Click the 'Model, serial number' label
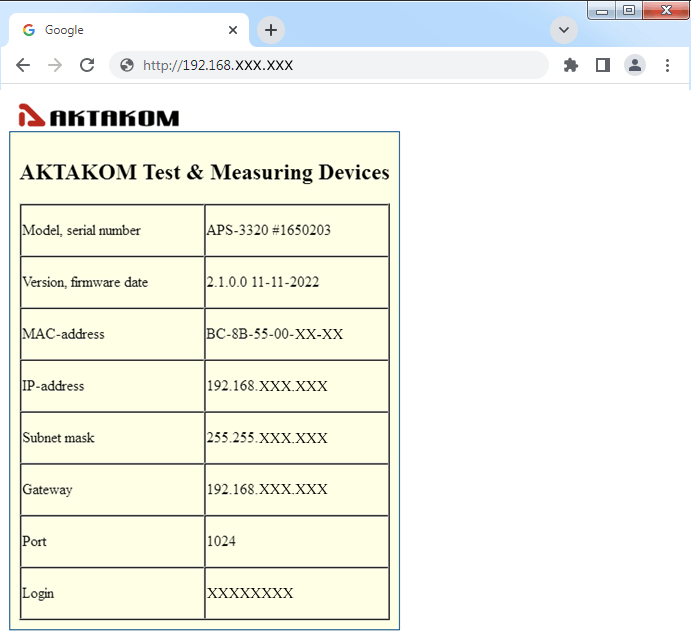 coord(82,230)
